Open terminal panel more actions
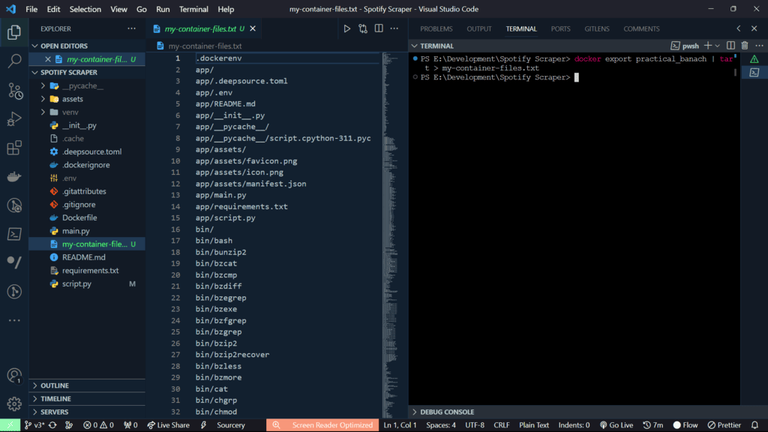Screen dimensions: 768x432 [759, 46]
